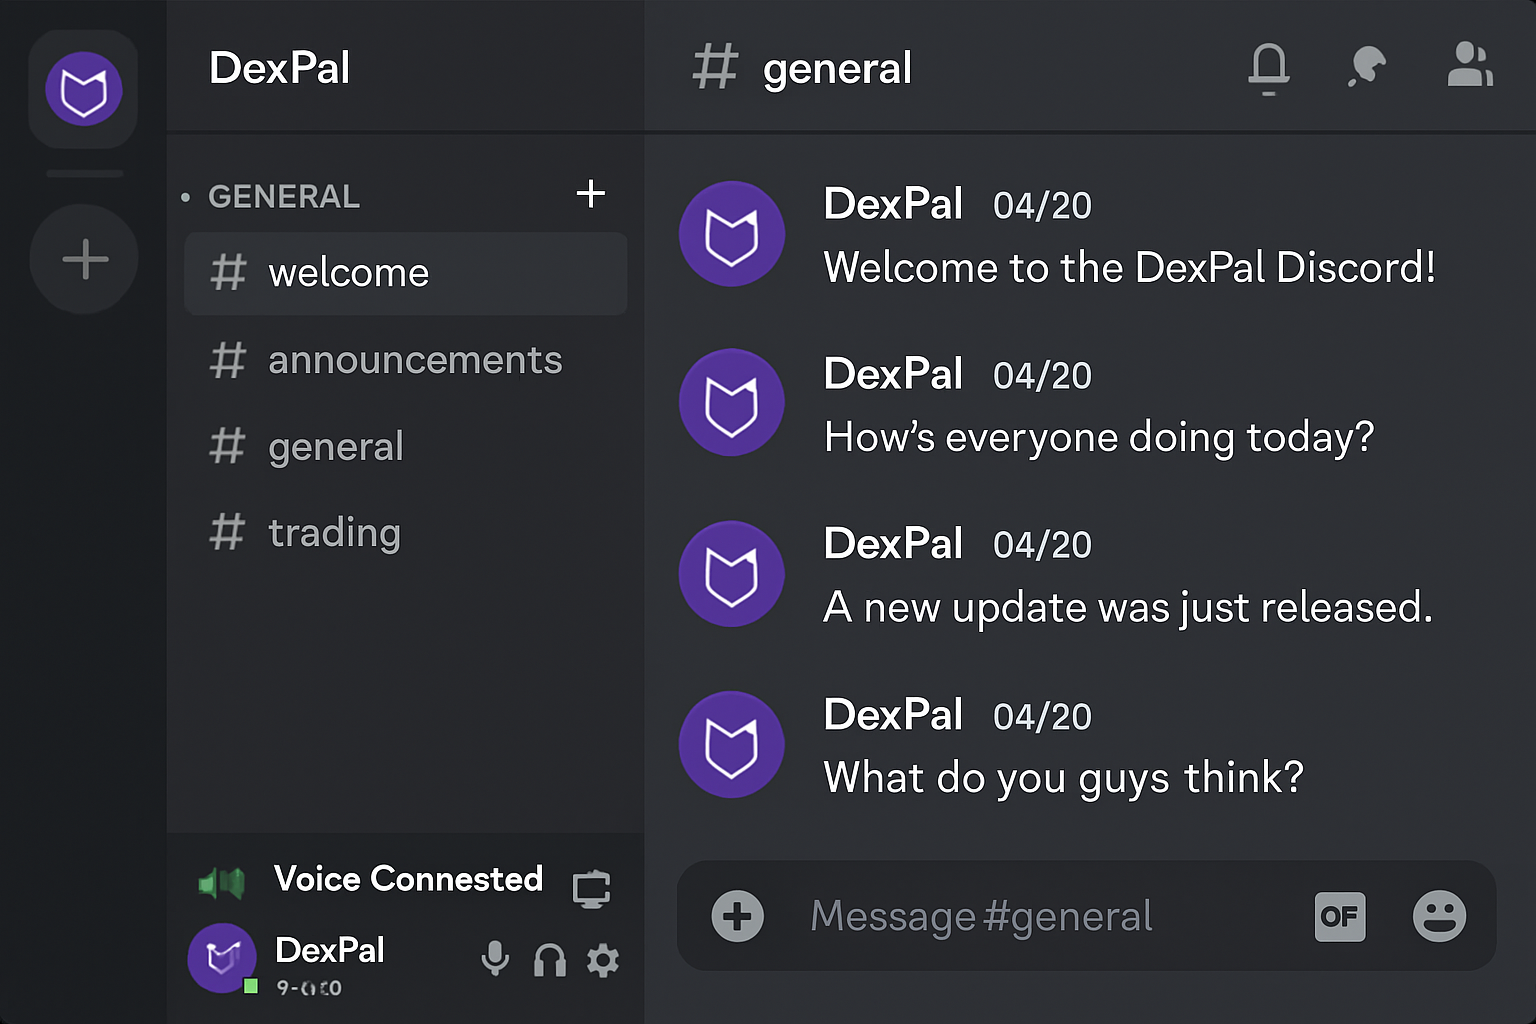Screen dimensions: 1536x1024
Task: Select the DexPal server icon
Action: 83,89
